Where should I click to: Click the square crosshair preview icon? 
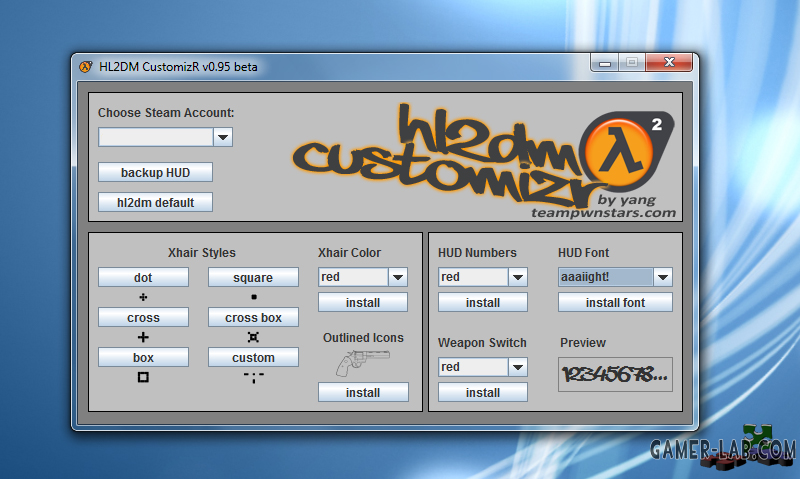pyautogui.click(x=254, y=297)
